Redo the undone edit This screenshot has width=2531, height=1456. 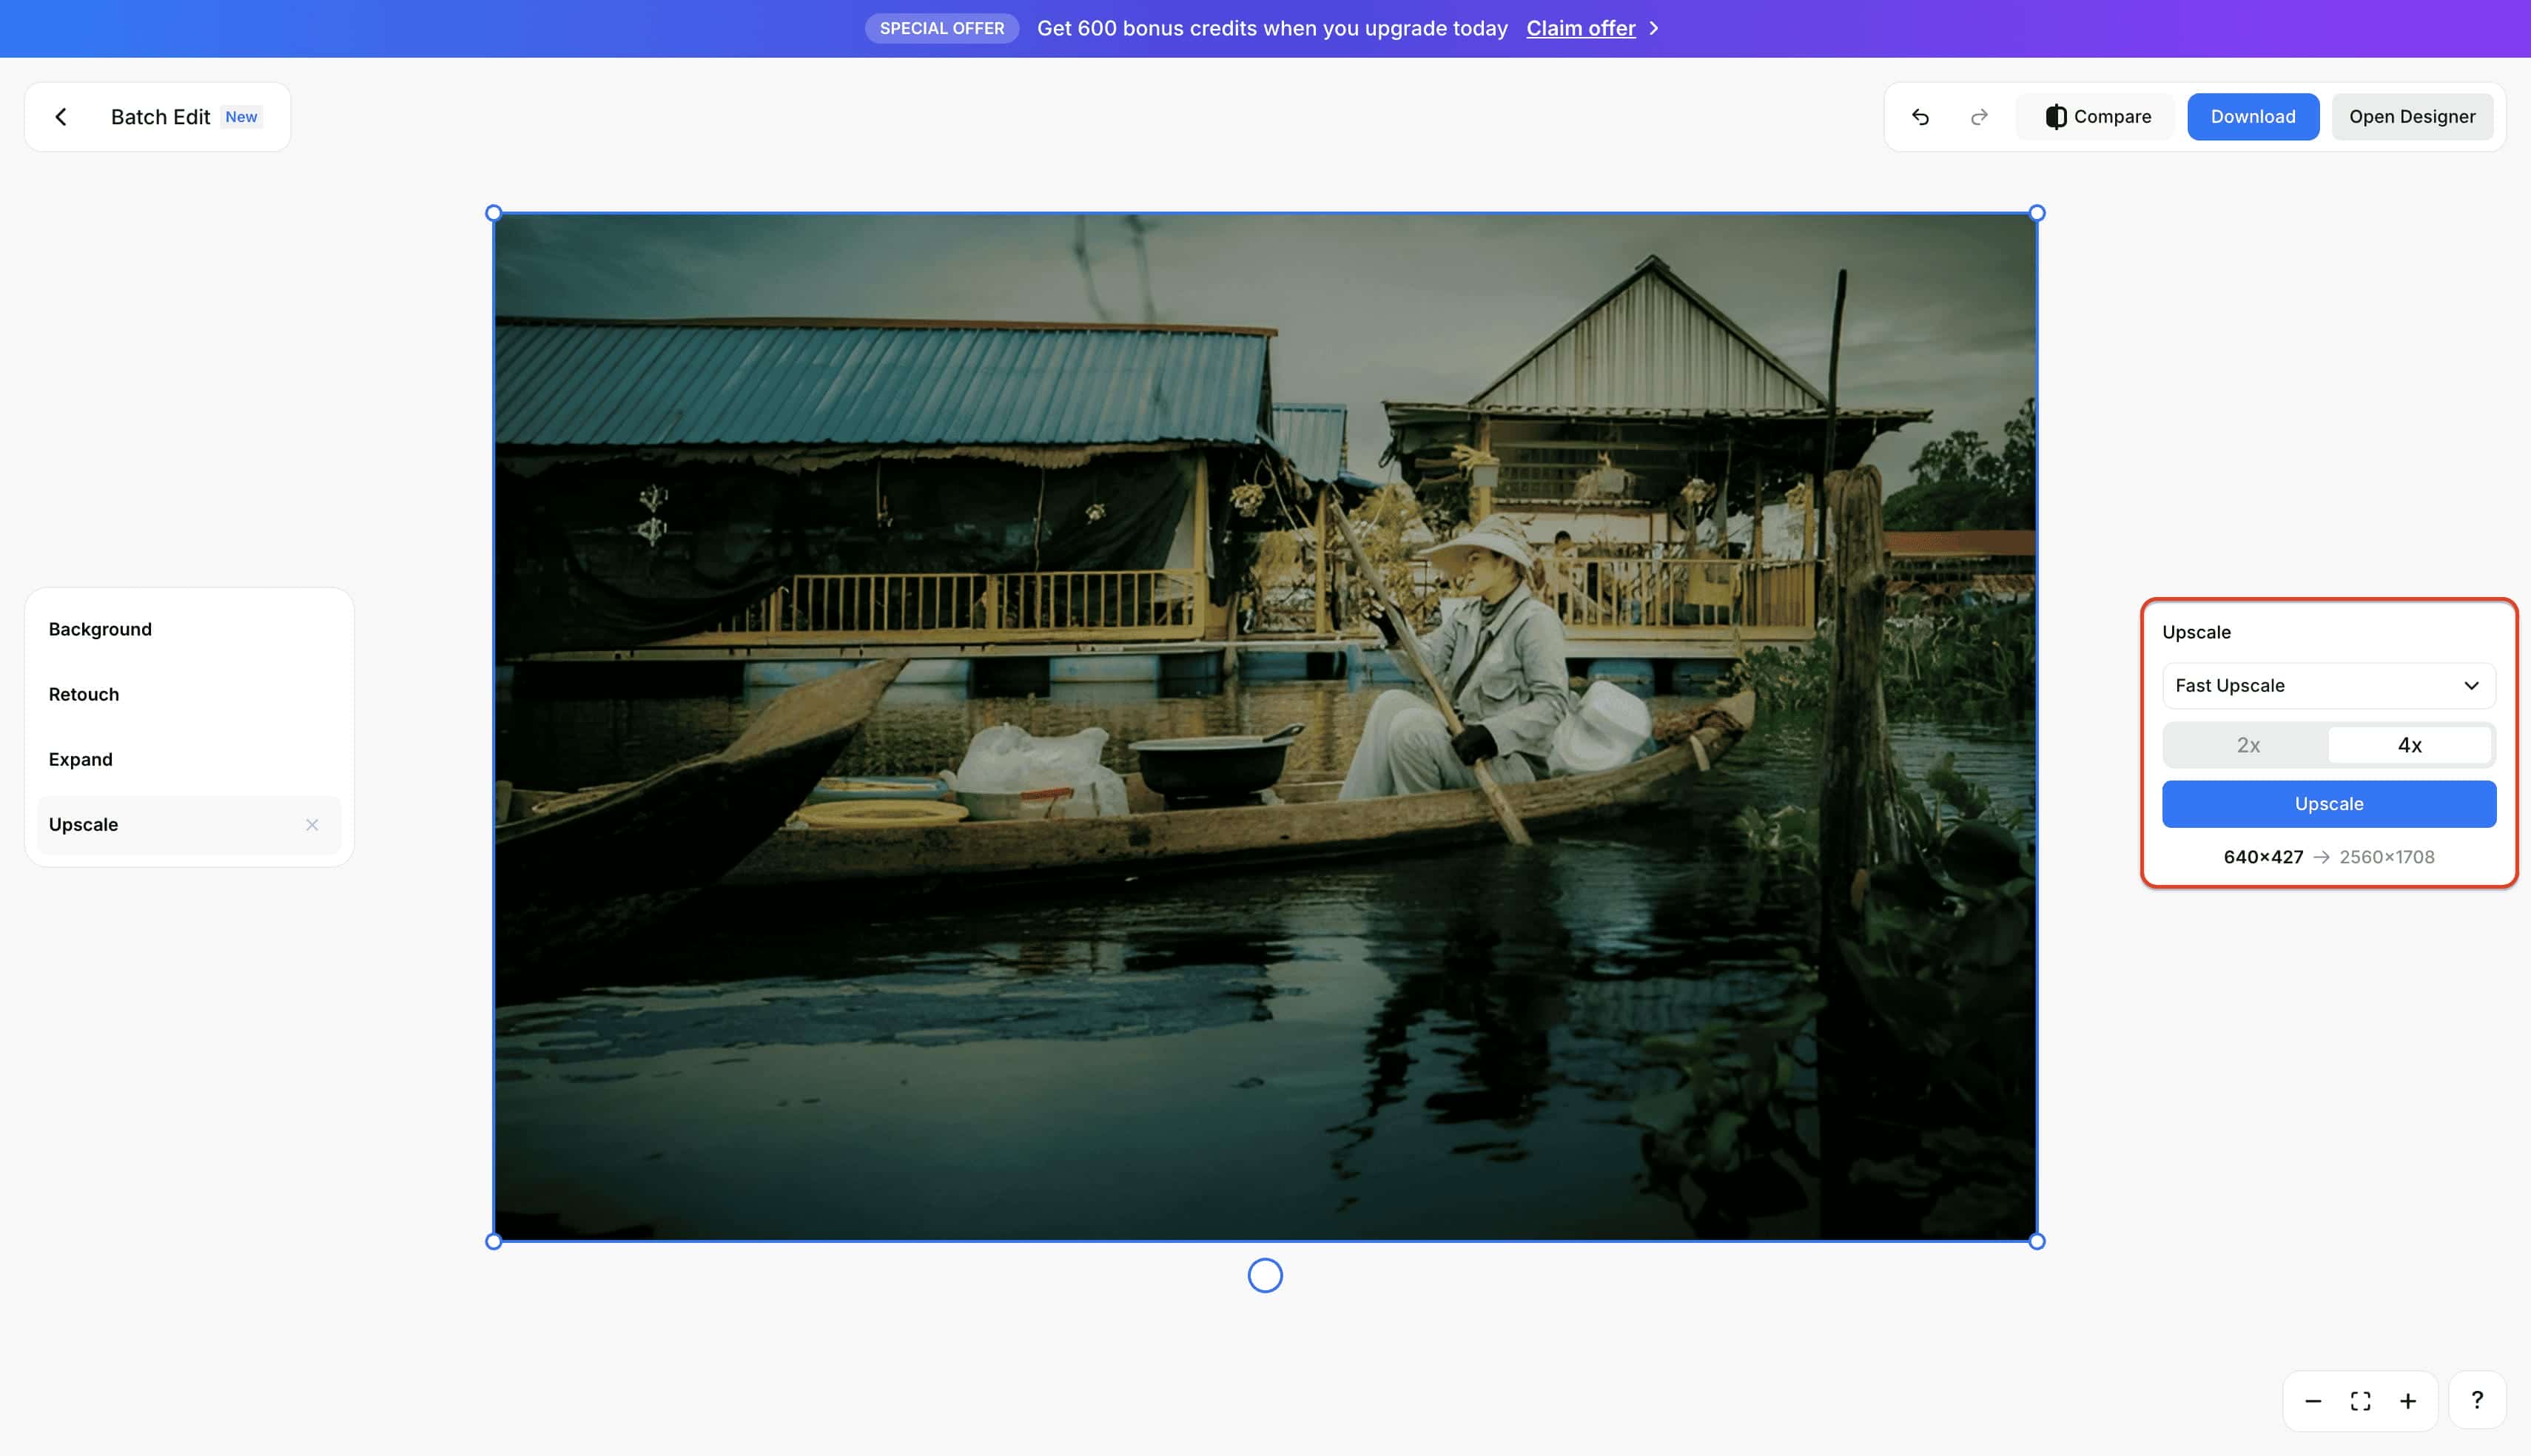1979,117
